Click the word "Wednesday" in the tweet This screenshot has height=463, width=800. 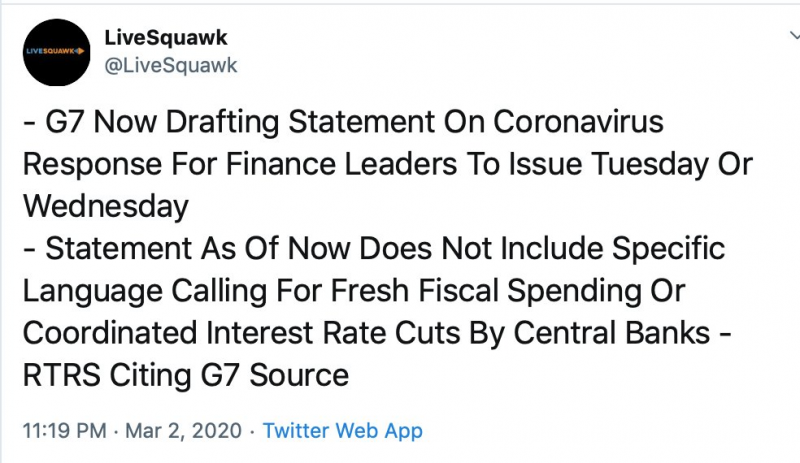pyautogui.click(x=106, y=207)
